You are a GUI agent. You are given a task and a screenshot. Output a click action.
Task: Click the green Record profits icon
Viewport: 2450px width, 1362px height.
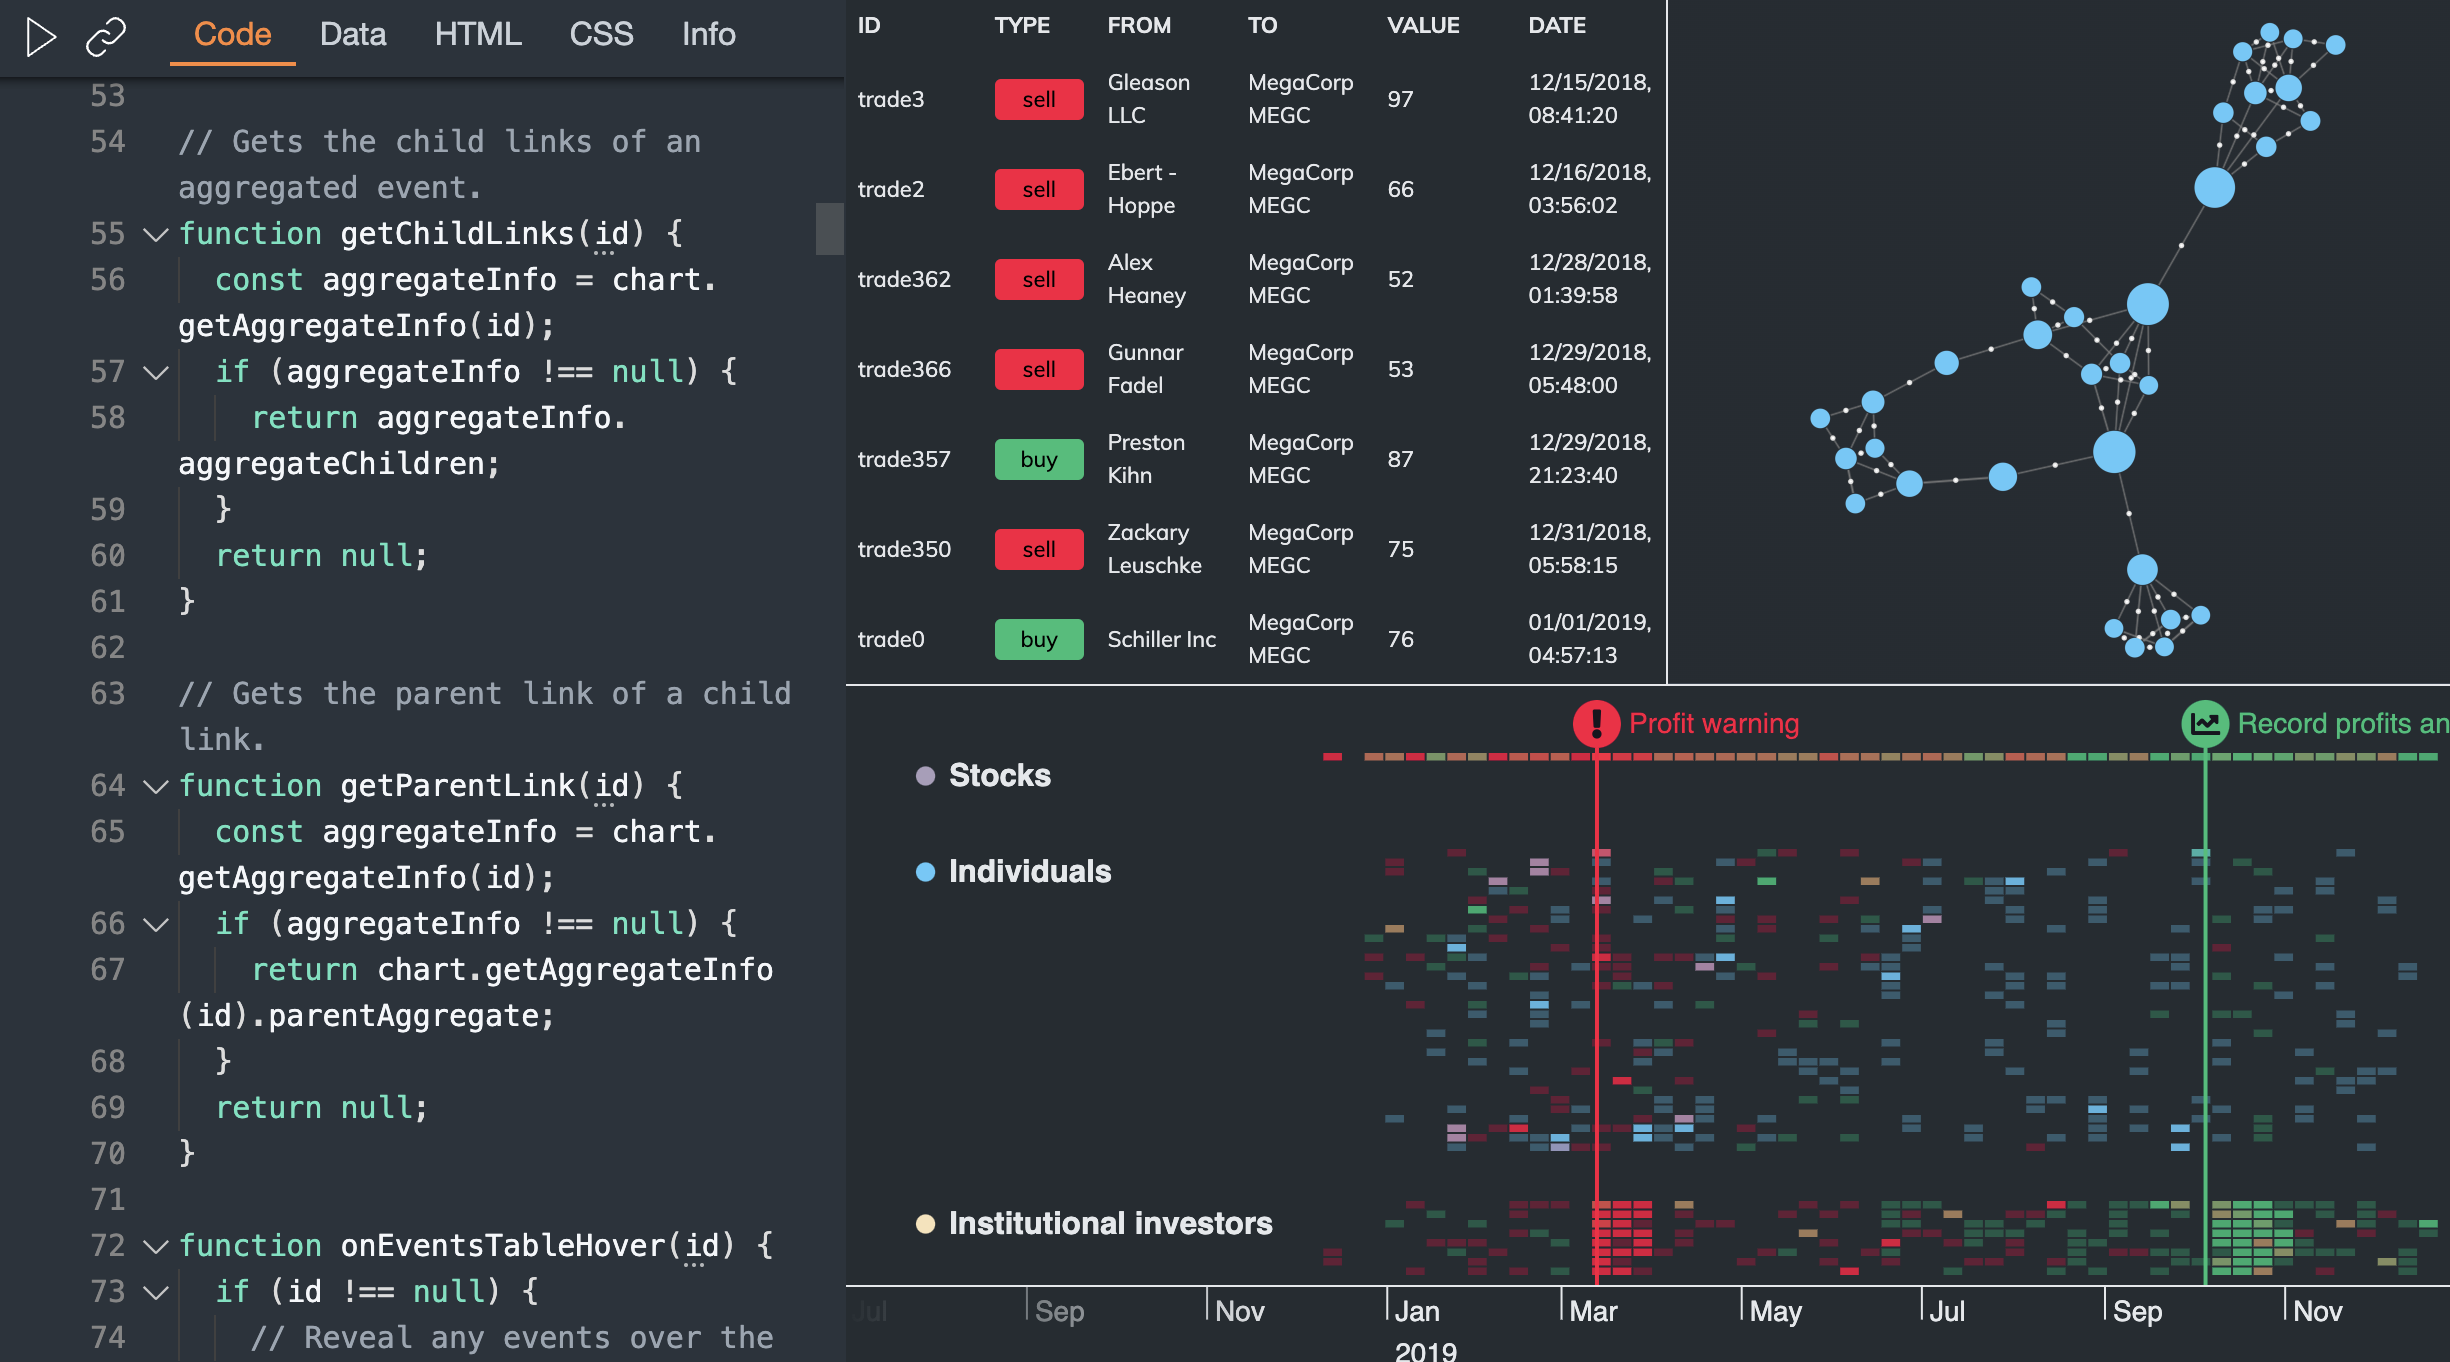(2203, 723)
